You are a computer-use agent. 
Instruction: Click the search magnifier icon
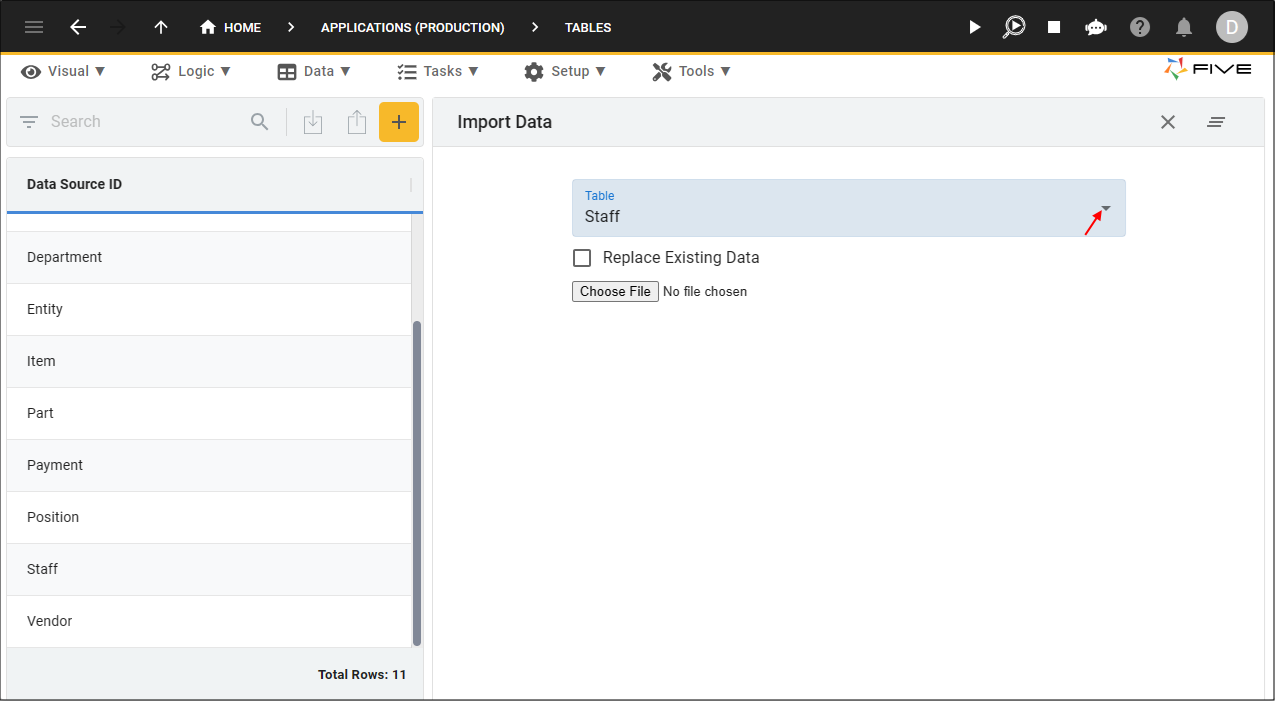(260, 122)
